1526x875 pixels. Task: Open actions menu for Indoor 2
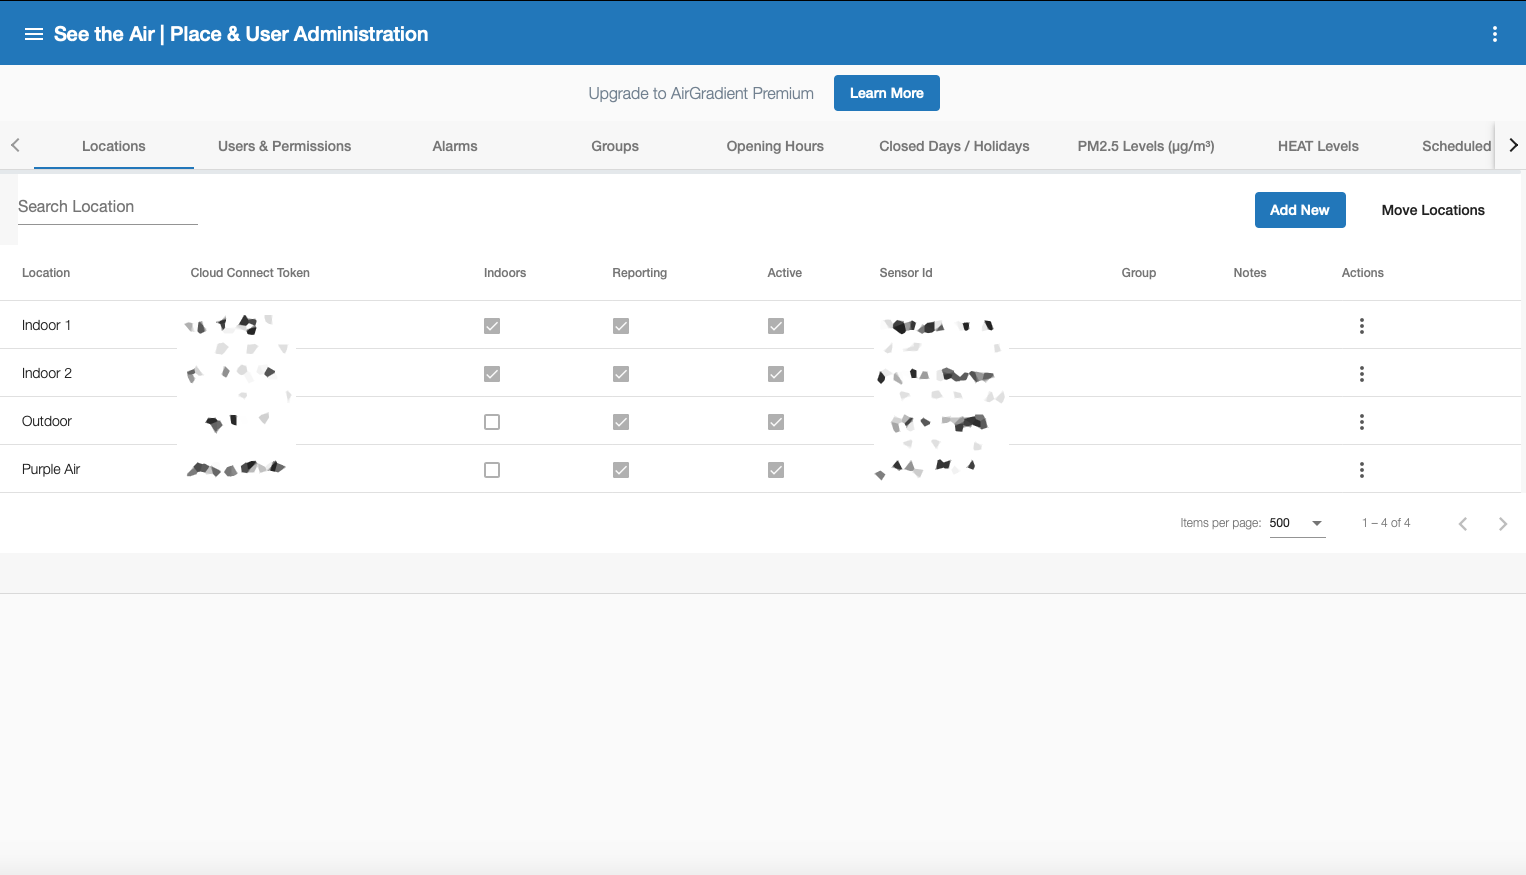(1361, 374)
